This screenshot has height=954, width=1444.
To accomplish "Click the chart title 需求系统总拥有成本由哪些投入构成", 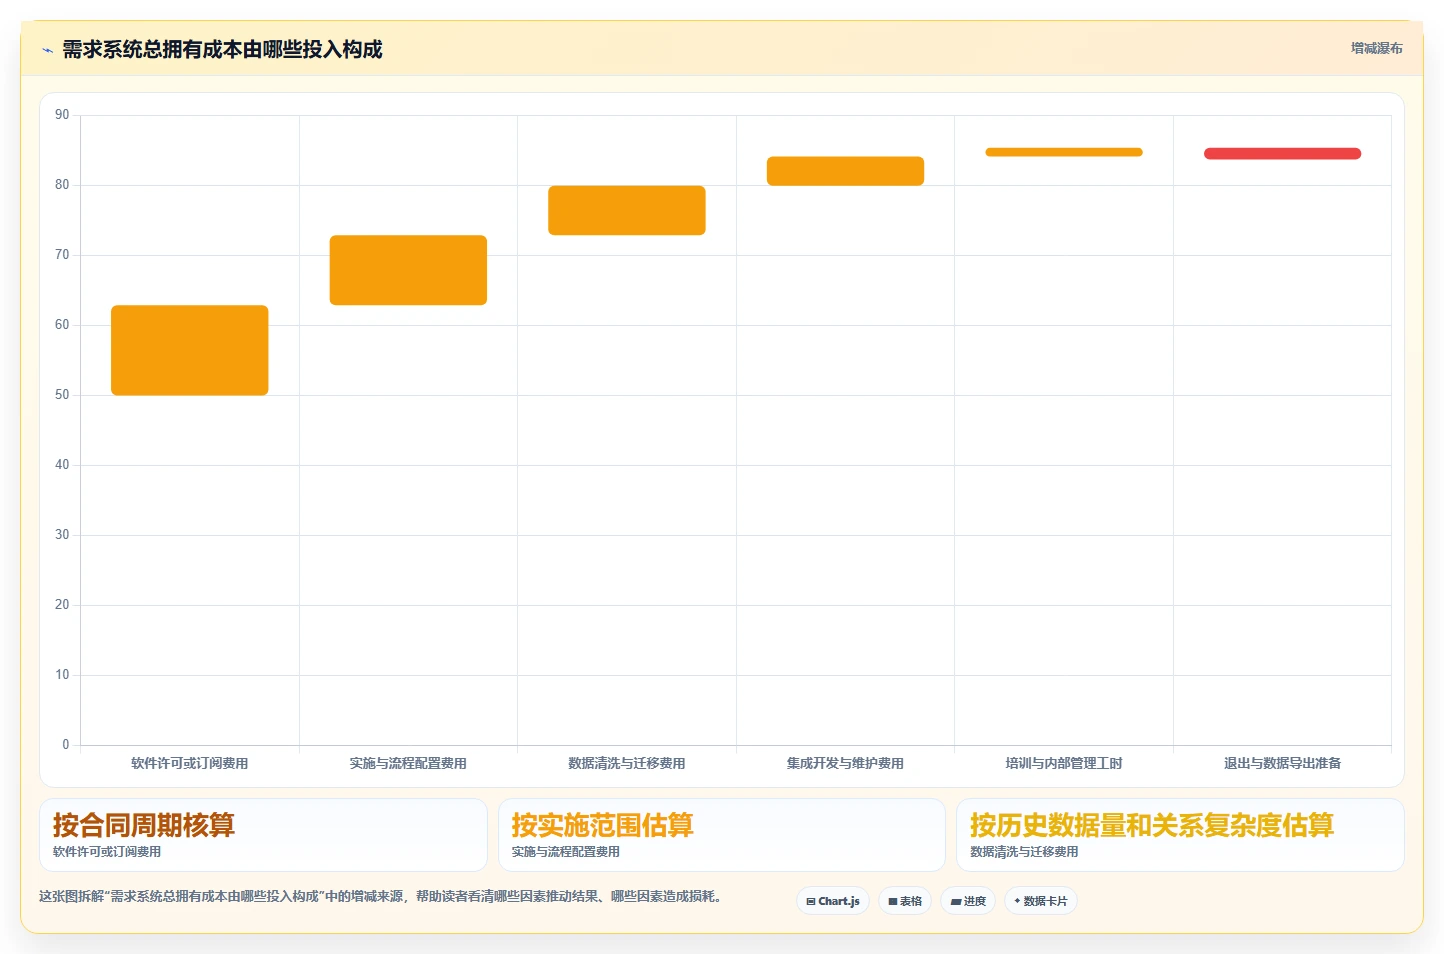I will point(222,50).
